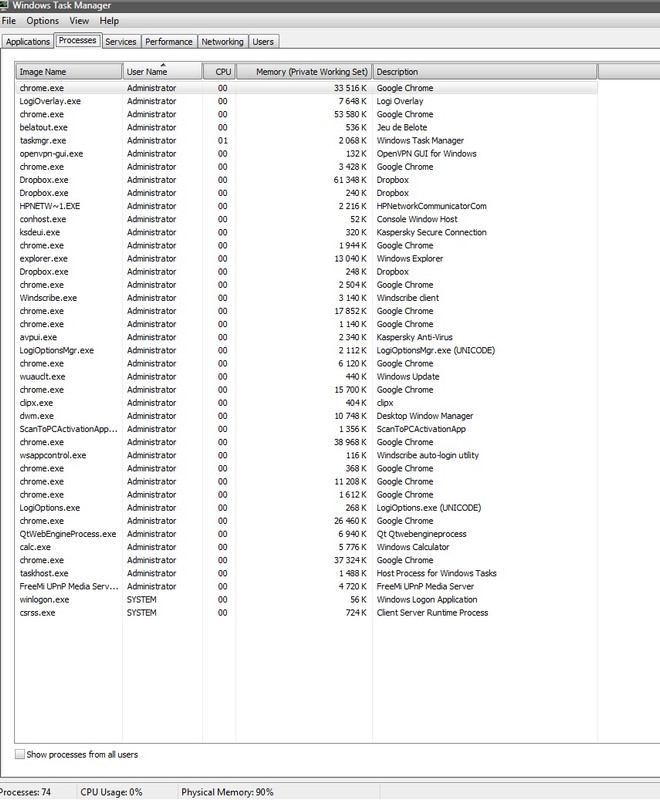Click the Processes: 74 status bar entry
This screenshot has height=800, width=660.
tap(25, 792)
